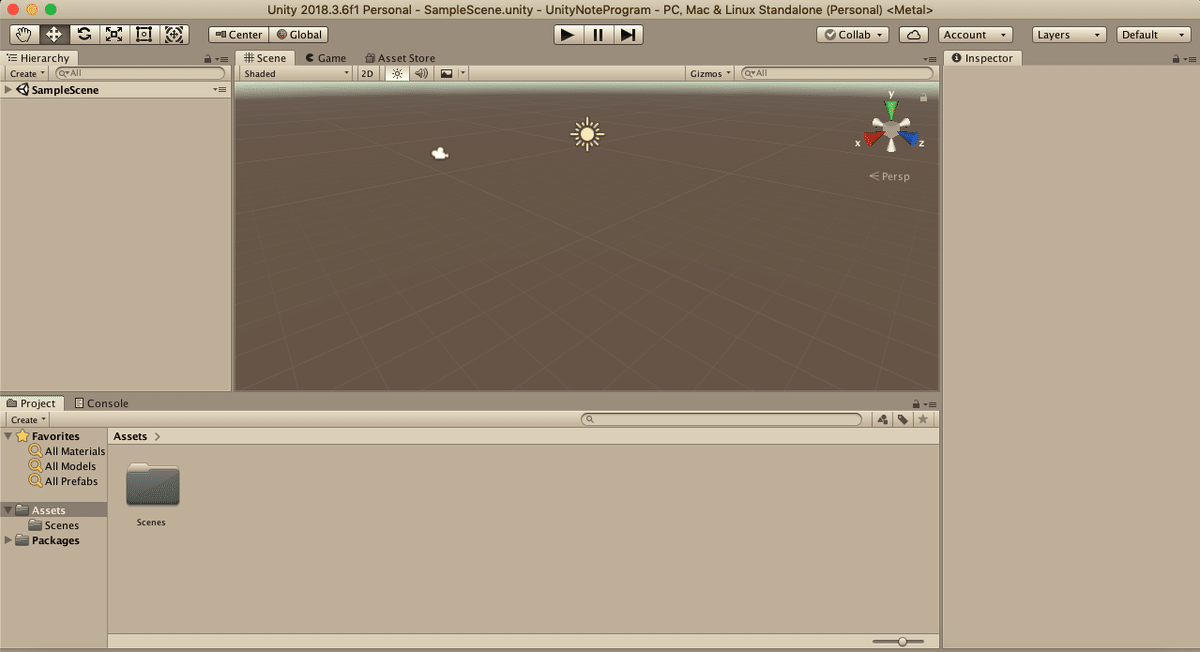Screen dimensions: 1200x652
Task: Open the Asset Store tab
Action: coord(400,58)
